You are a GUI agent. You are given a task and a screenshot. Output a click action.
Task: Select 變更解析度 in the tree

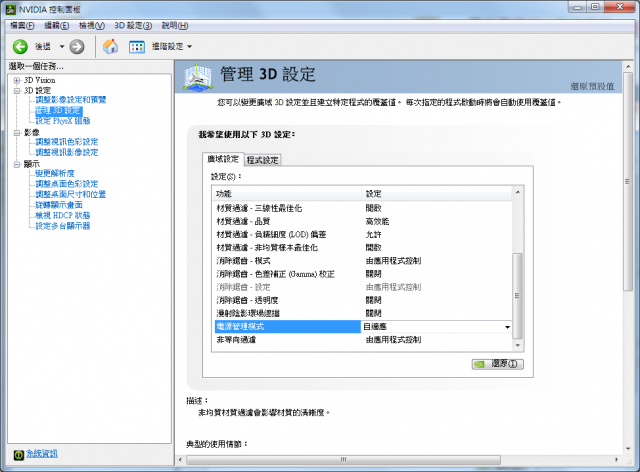pos(55,173)
